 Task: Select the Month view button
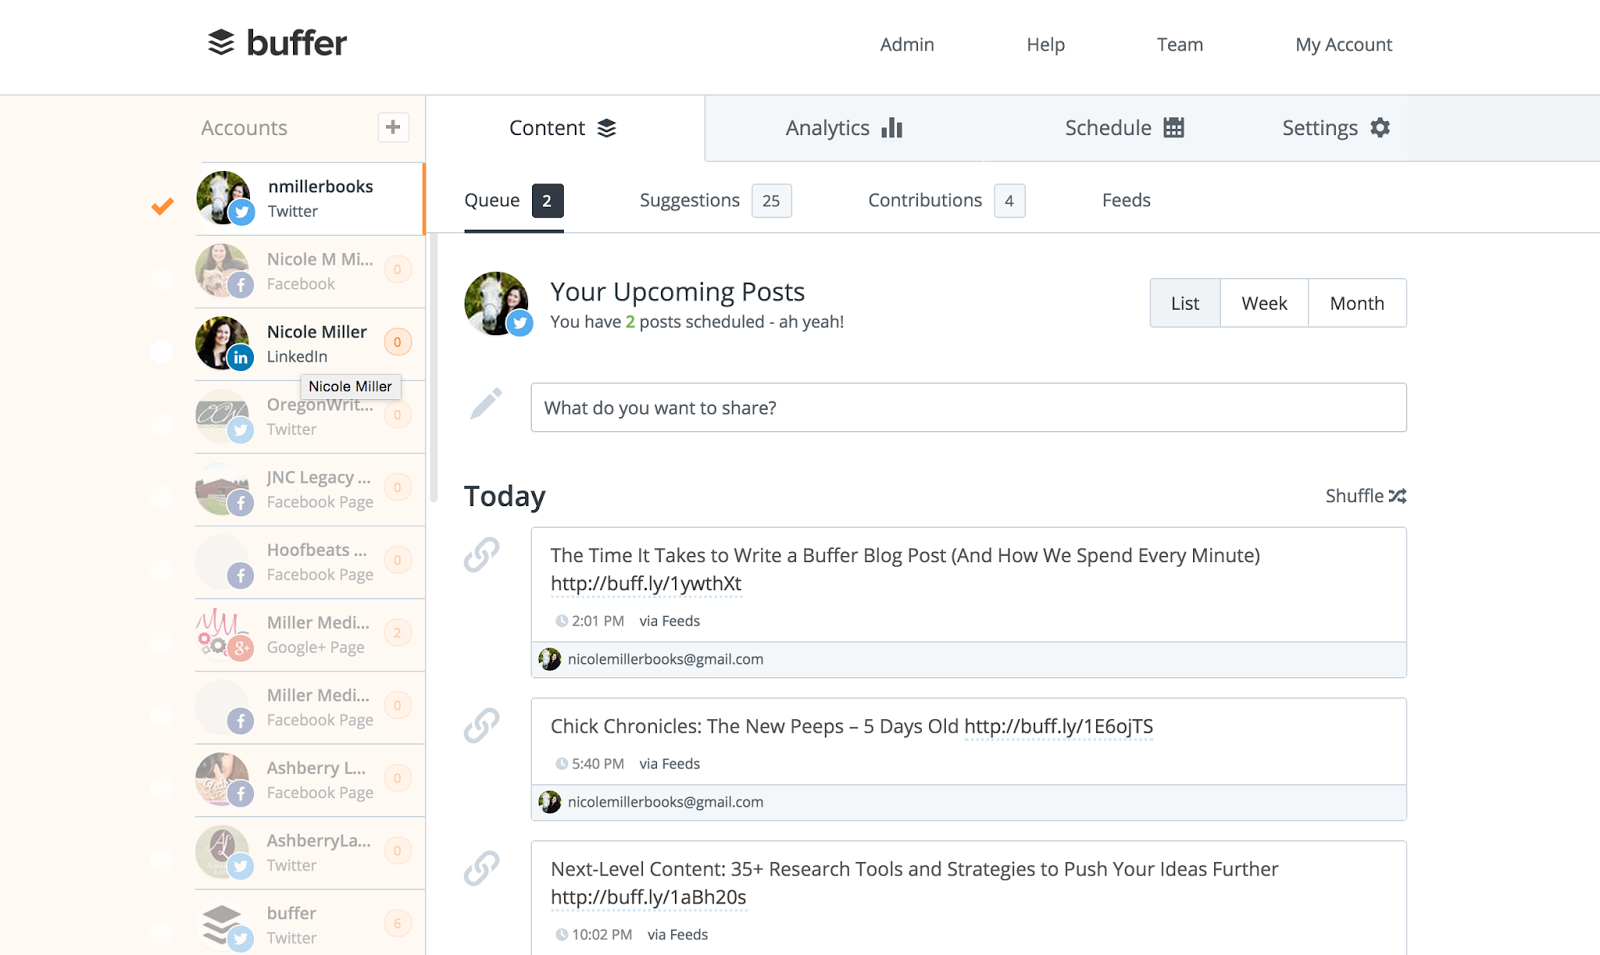tap(1357, 303)
